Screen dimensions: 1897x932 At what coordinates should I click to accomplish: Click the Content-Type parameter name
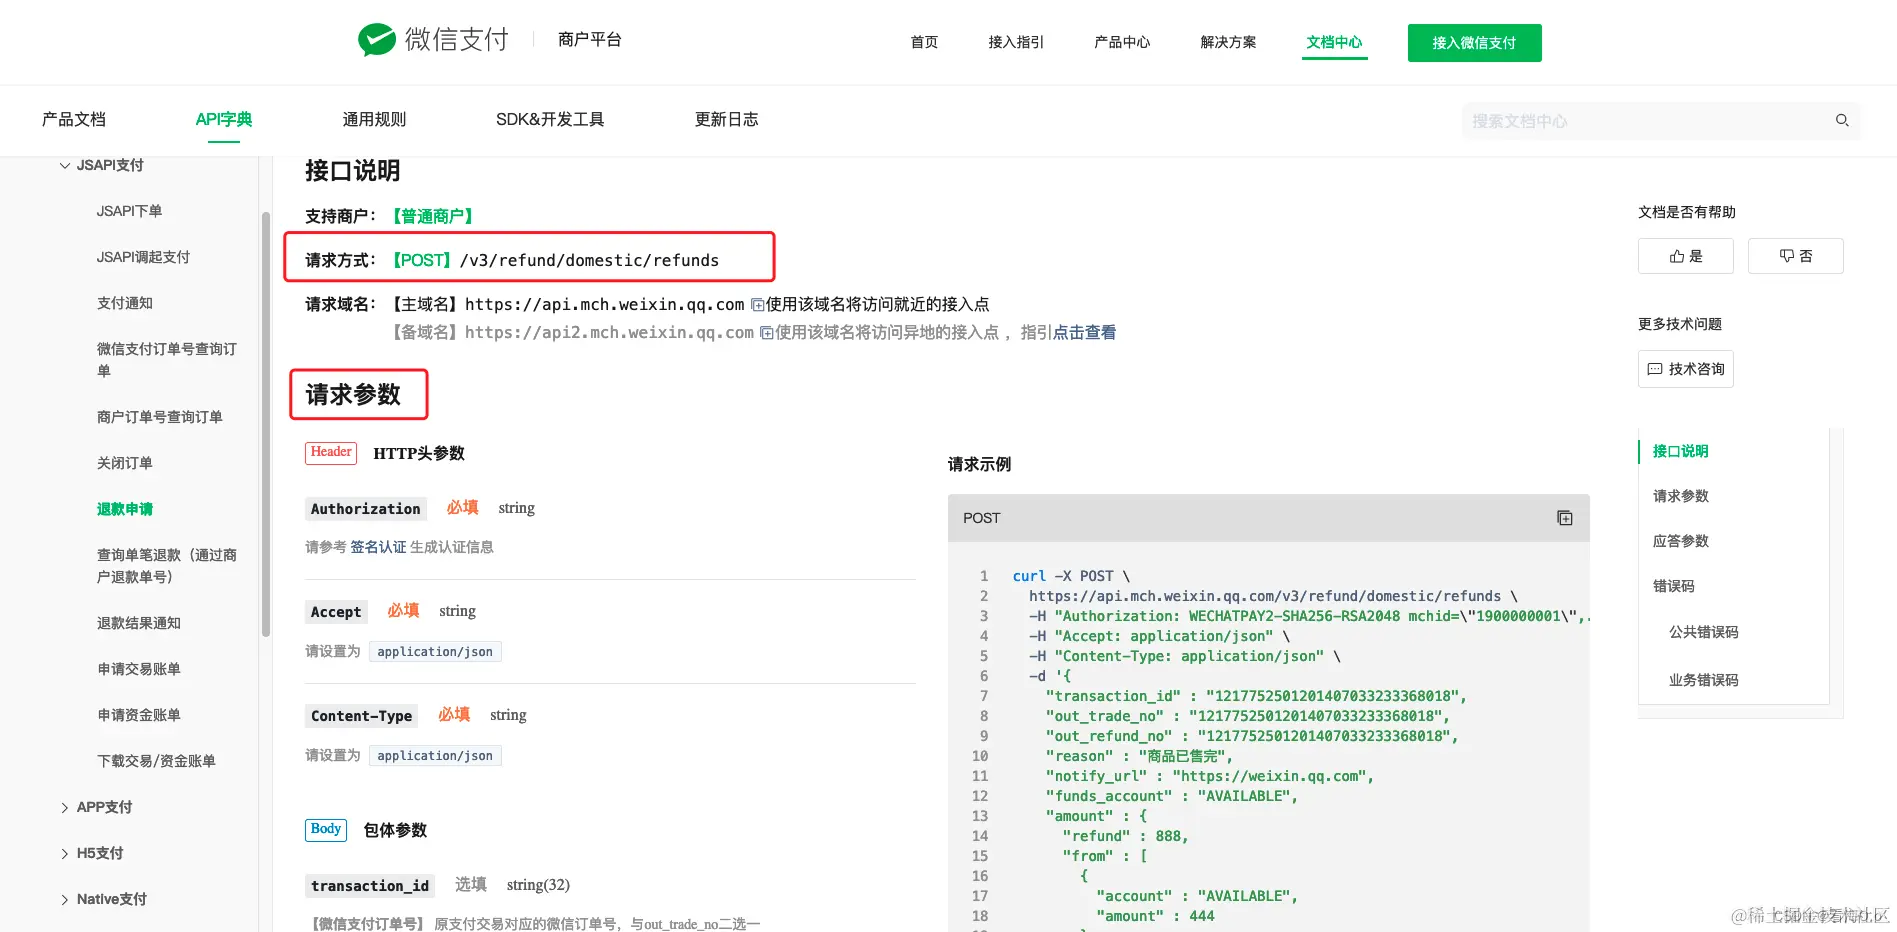[362, 716]
